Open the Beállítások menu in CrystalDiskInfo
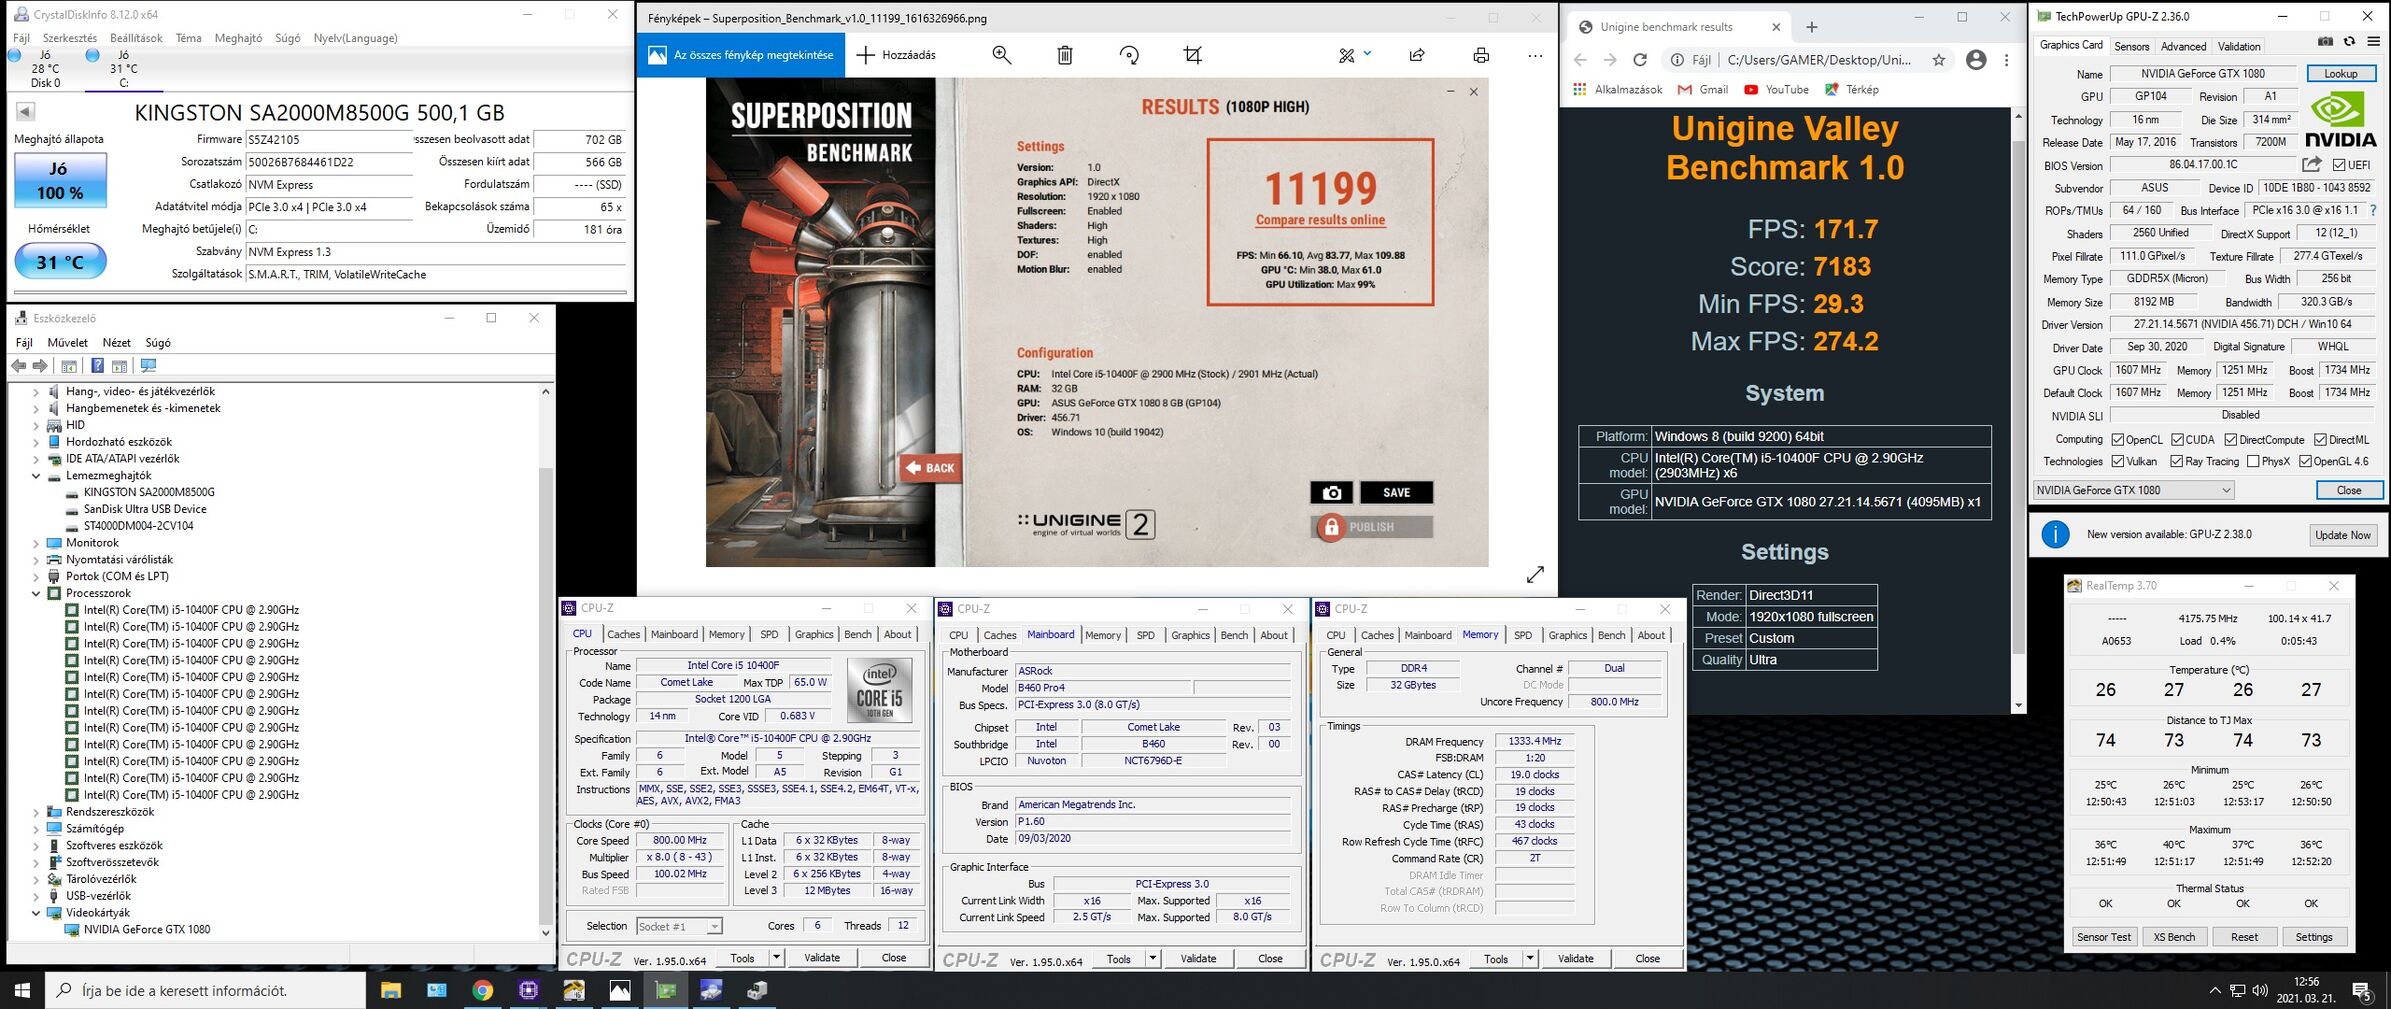 point(136,38)
